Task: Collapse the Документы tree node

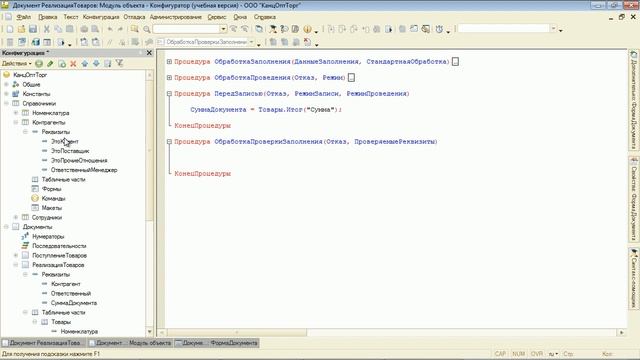Action: click(x=6, y=227)
